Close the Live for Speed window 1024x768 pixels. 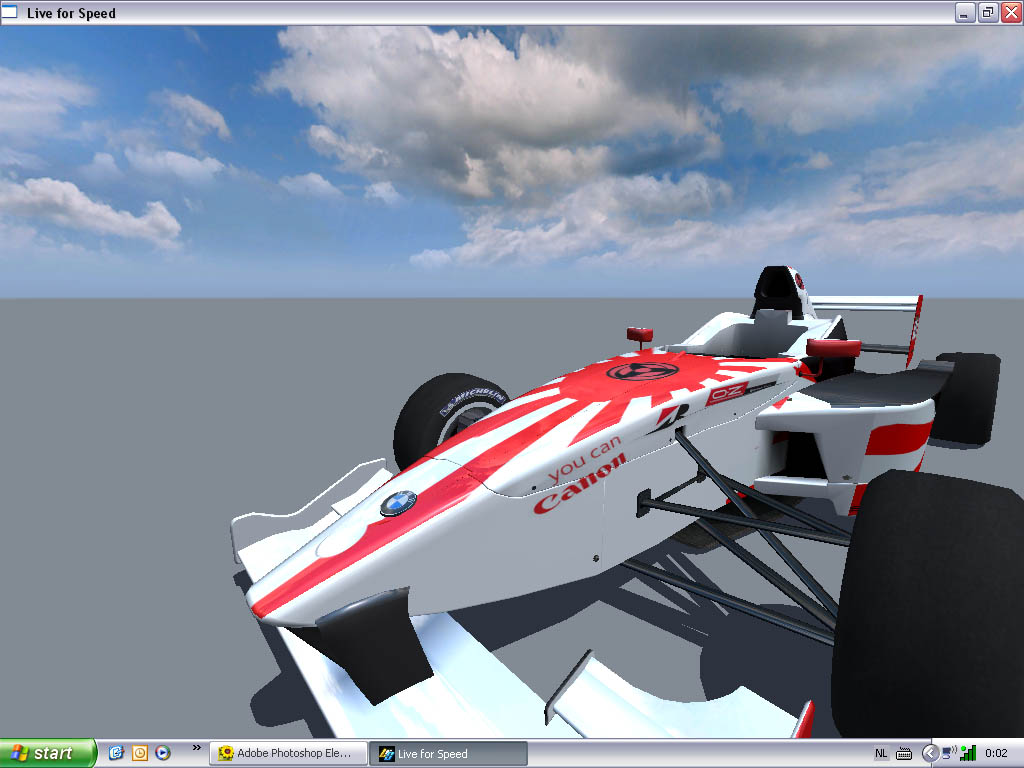point(1011,12)
